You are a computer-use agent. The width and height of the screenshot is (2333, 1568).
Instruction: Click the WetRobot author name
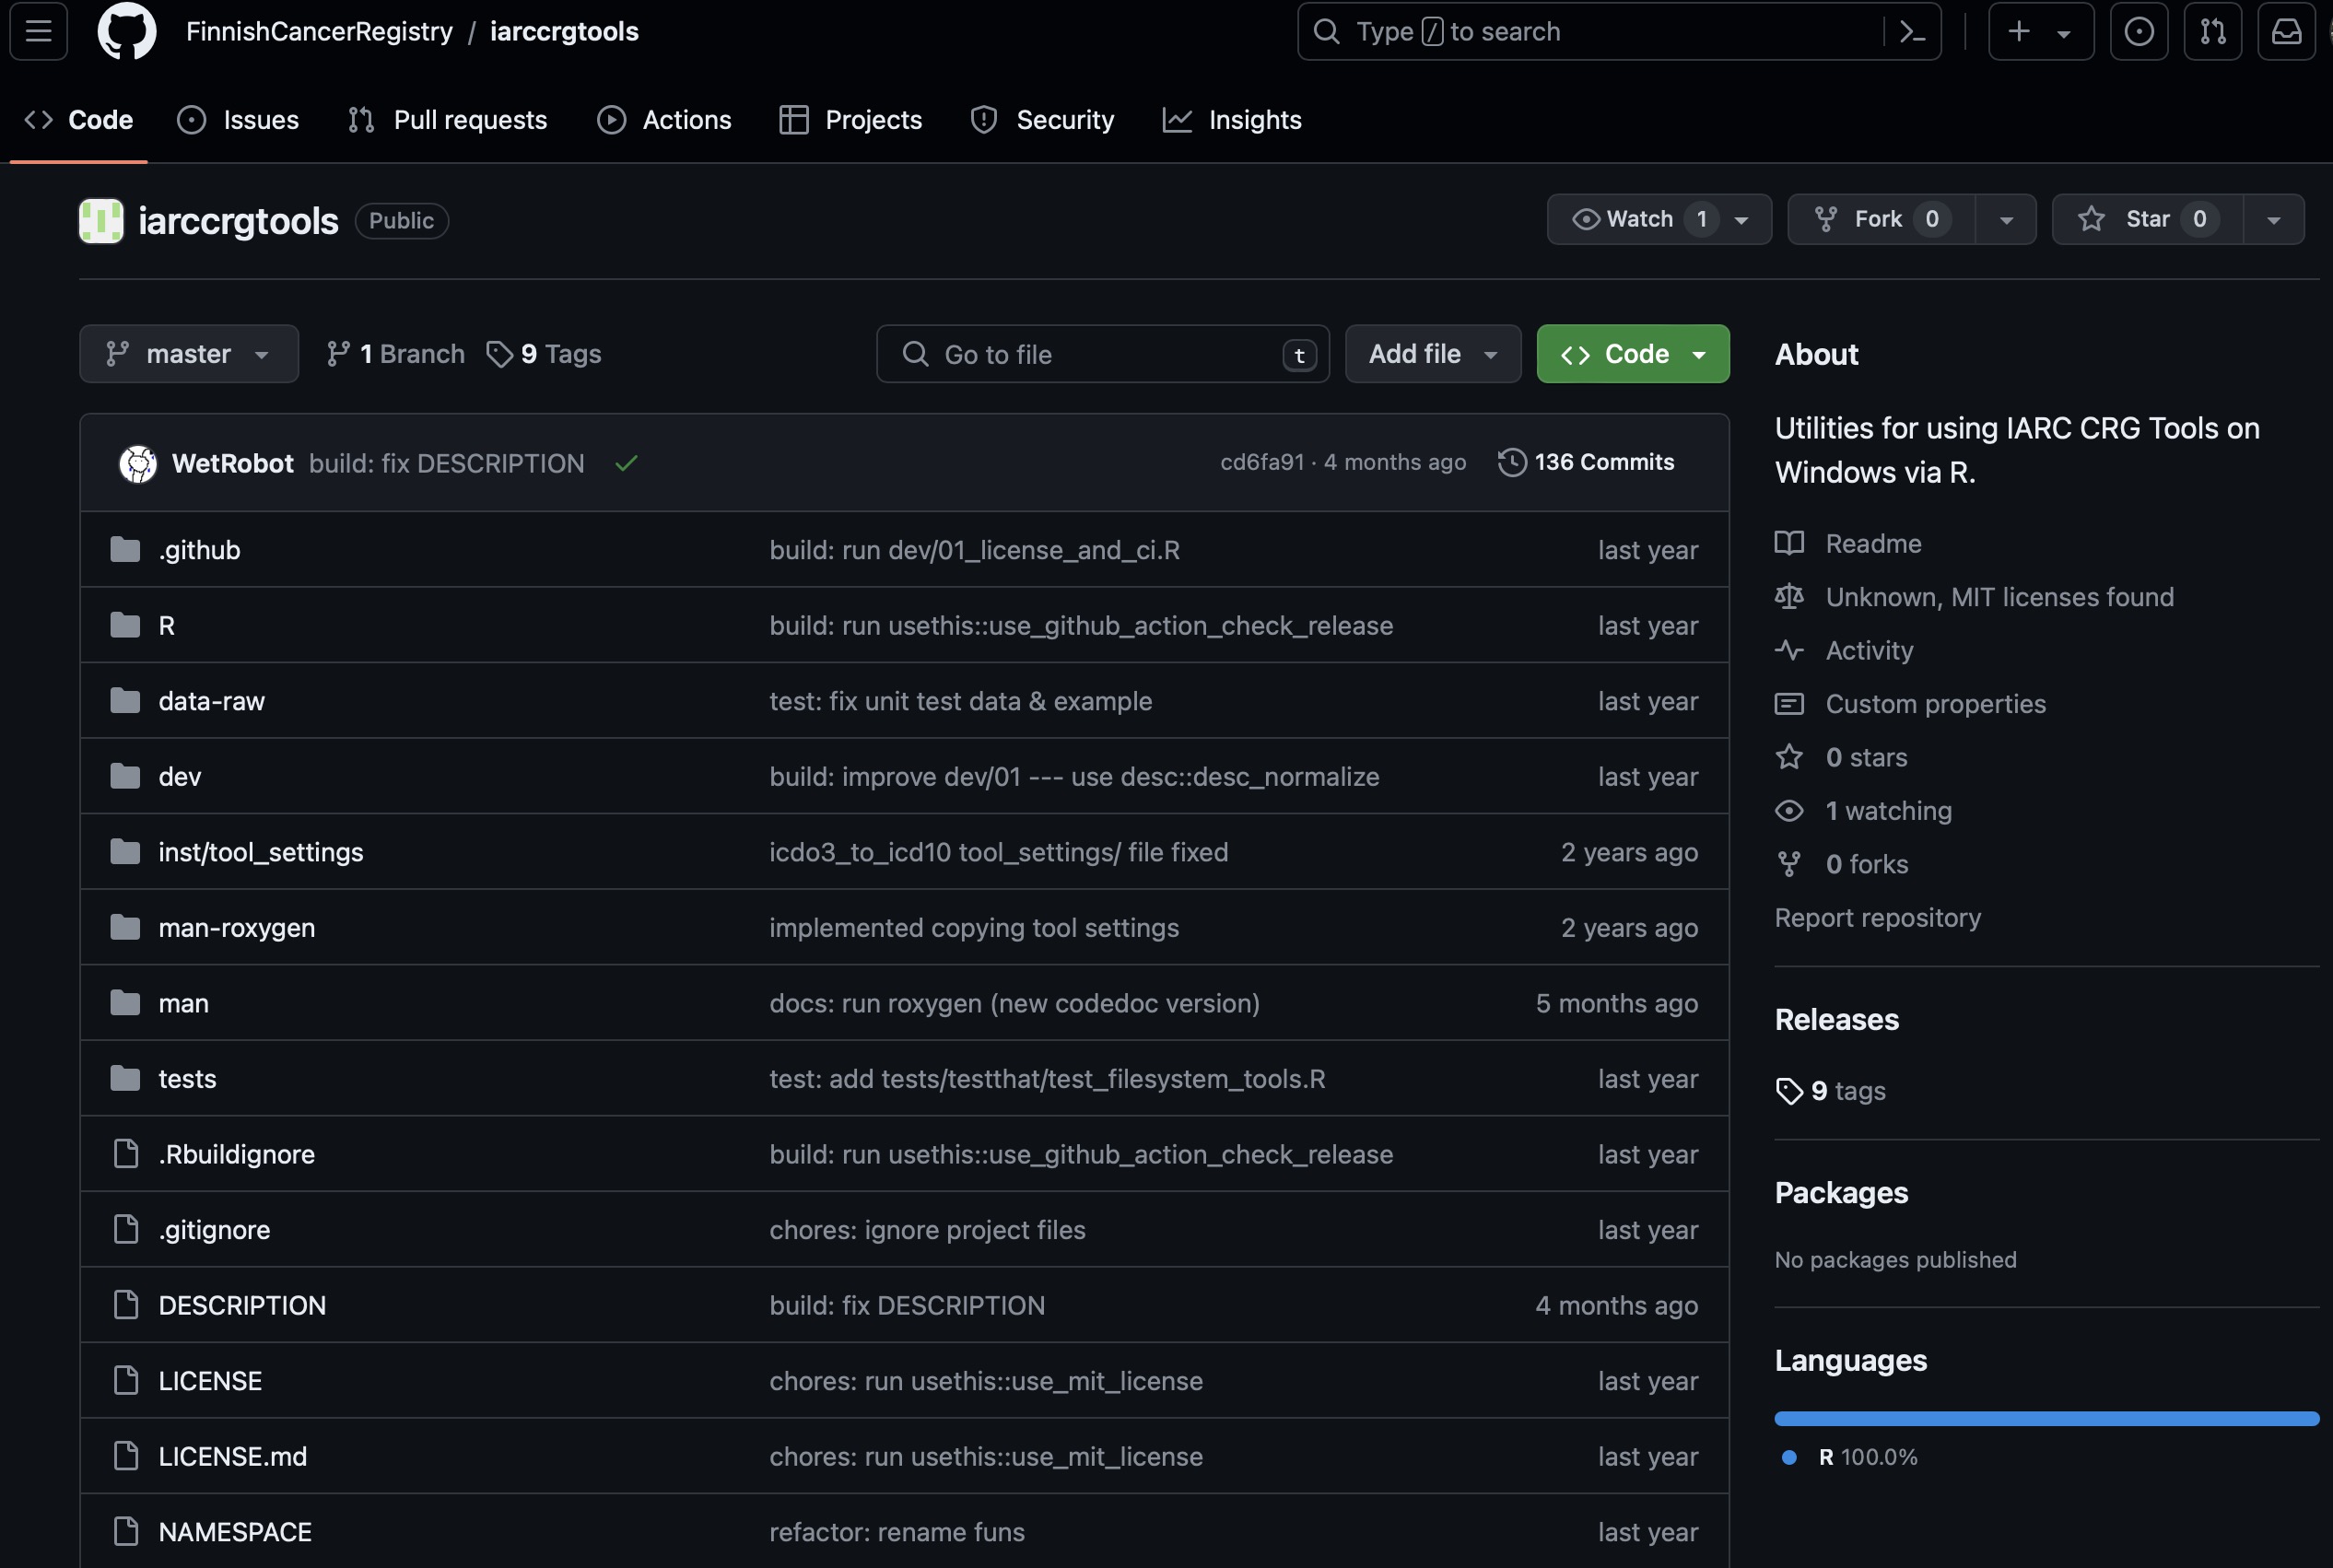[x=233, y=463]
